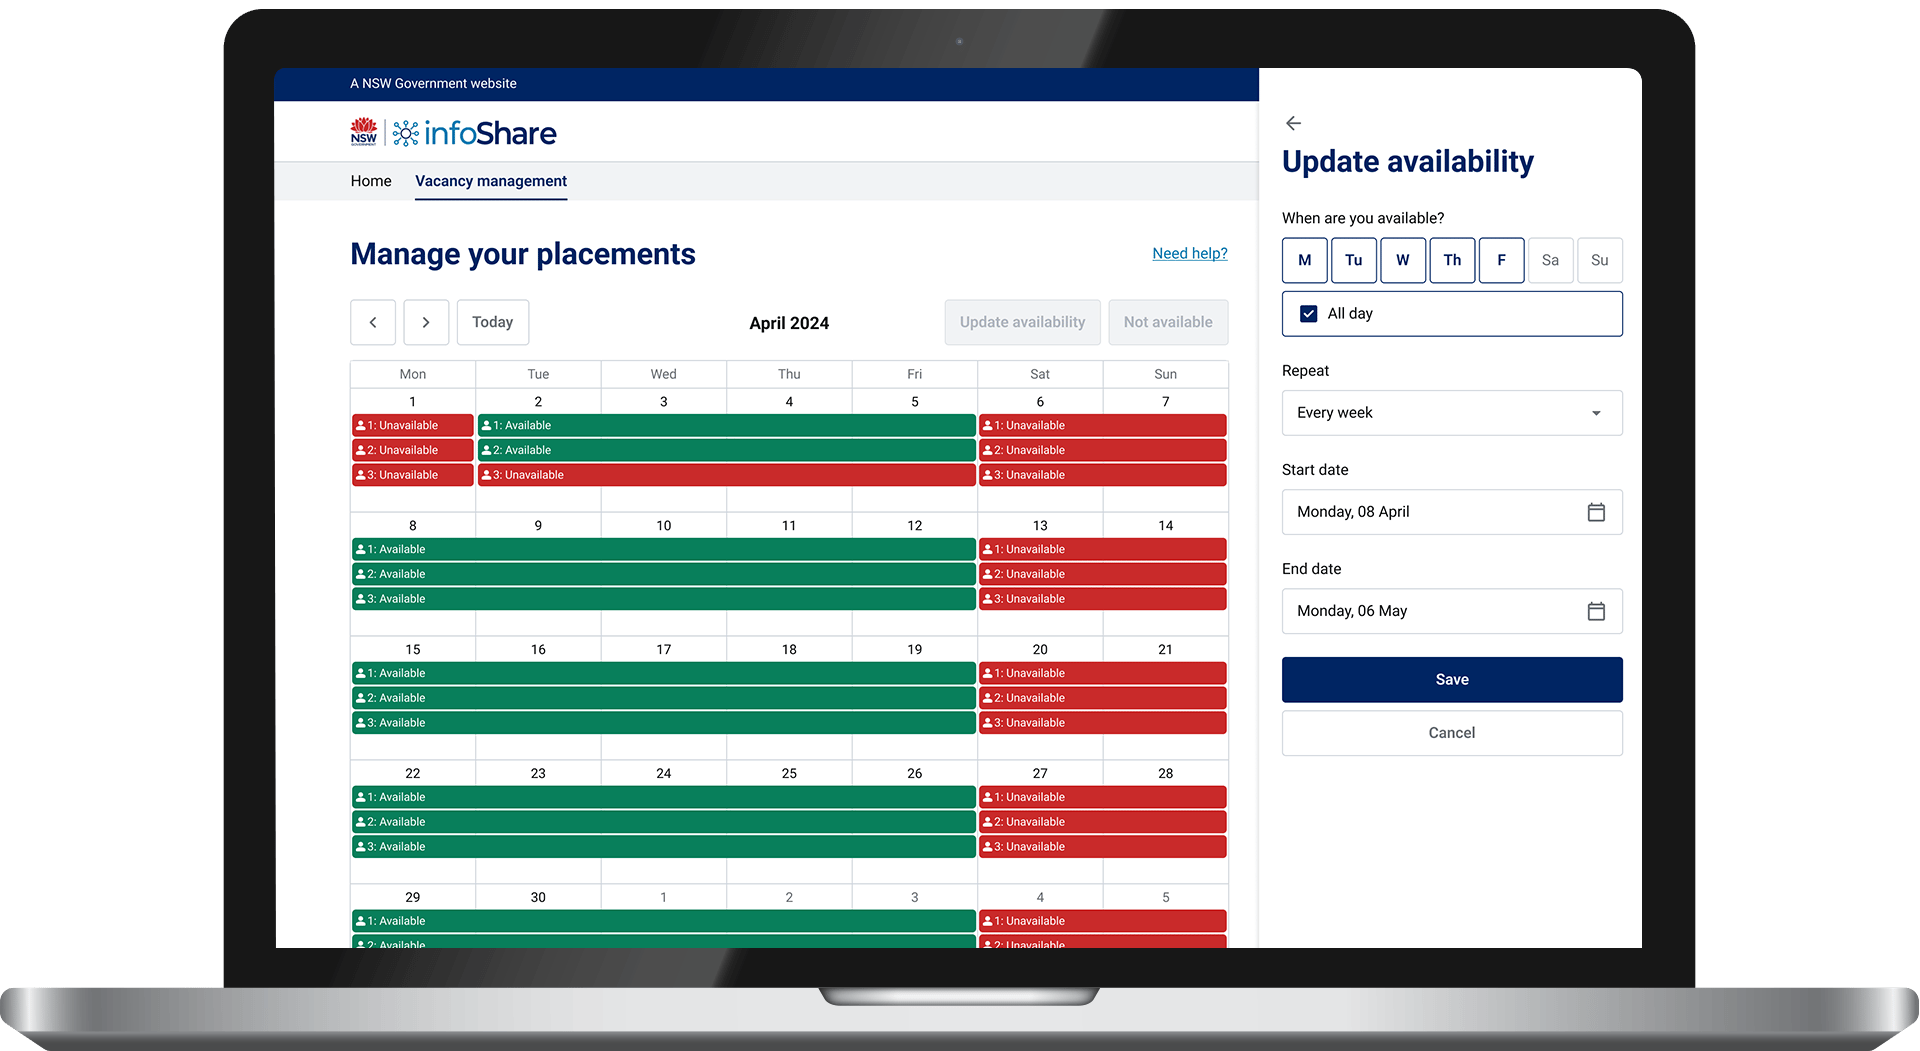Open the Home tab
This screenshot has height=1051, width=1920.
coord(371,181)
